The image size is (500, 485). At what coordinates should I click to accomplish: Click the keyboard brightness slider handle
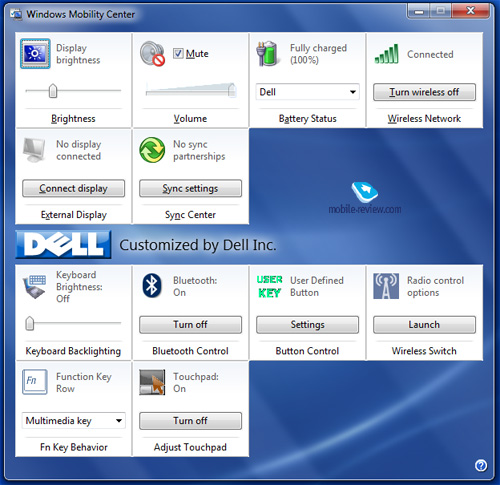coord(30,323)
